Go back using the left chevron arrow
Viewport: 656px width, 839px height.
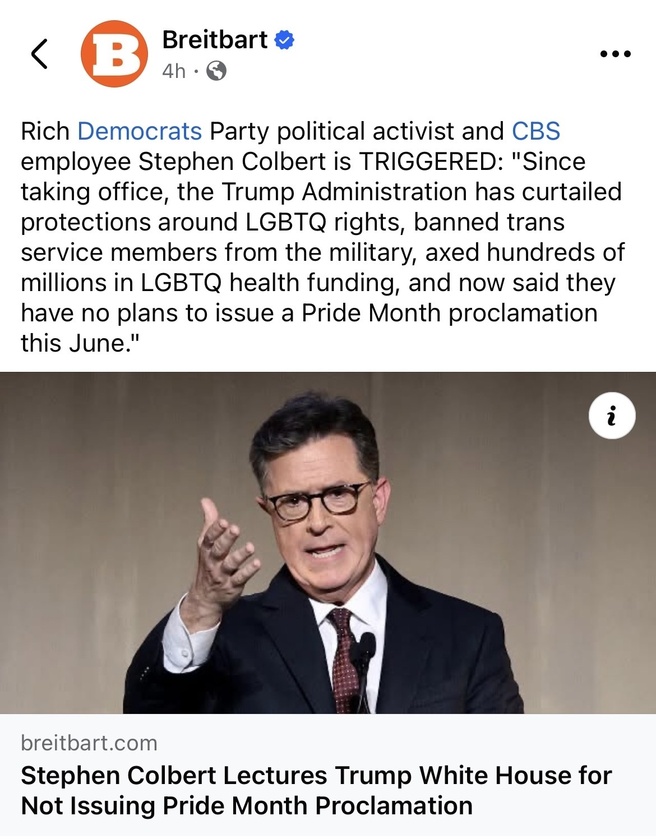click(x=39, y=54)
